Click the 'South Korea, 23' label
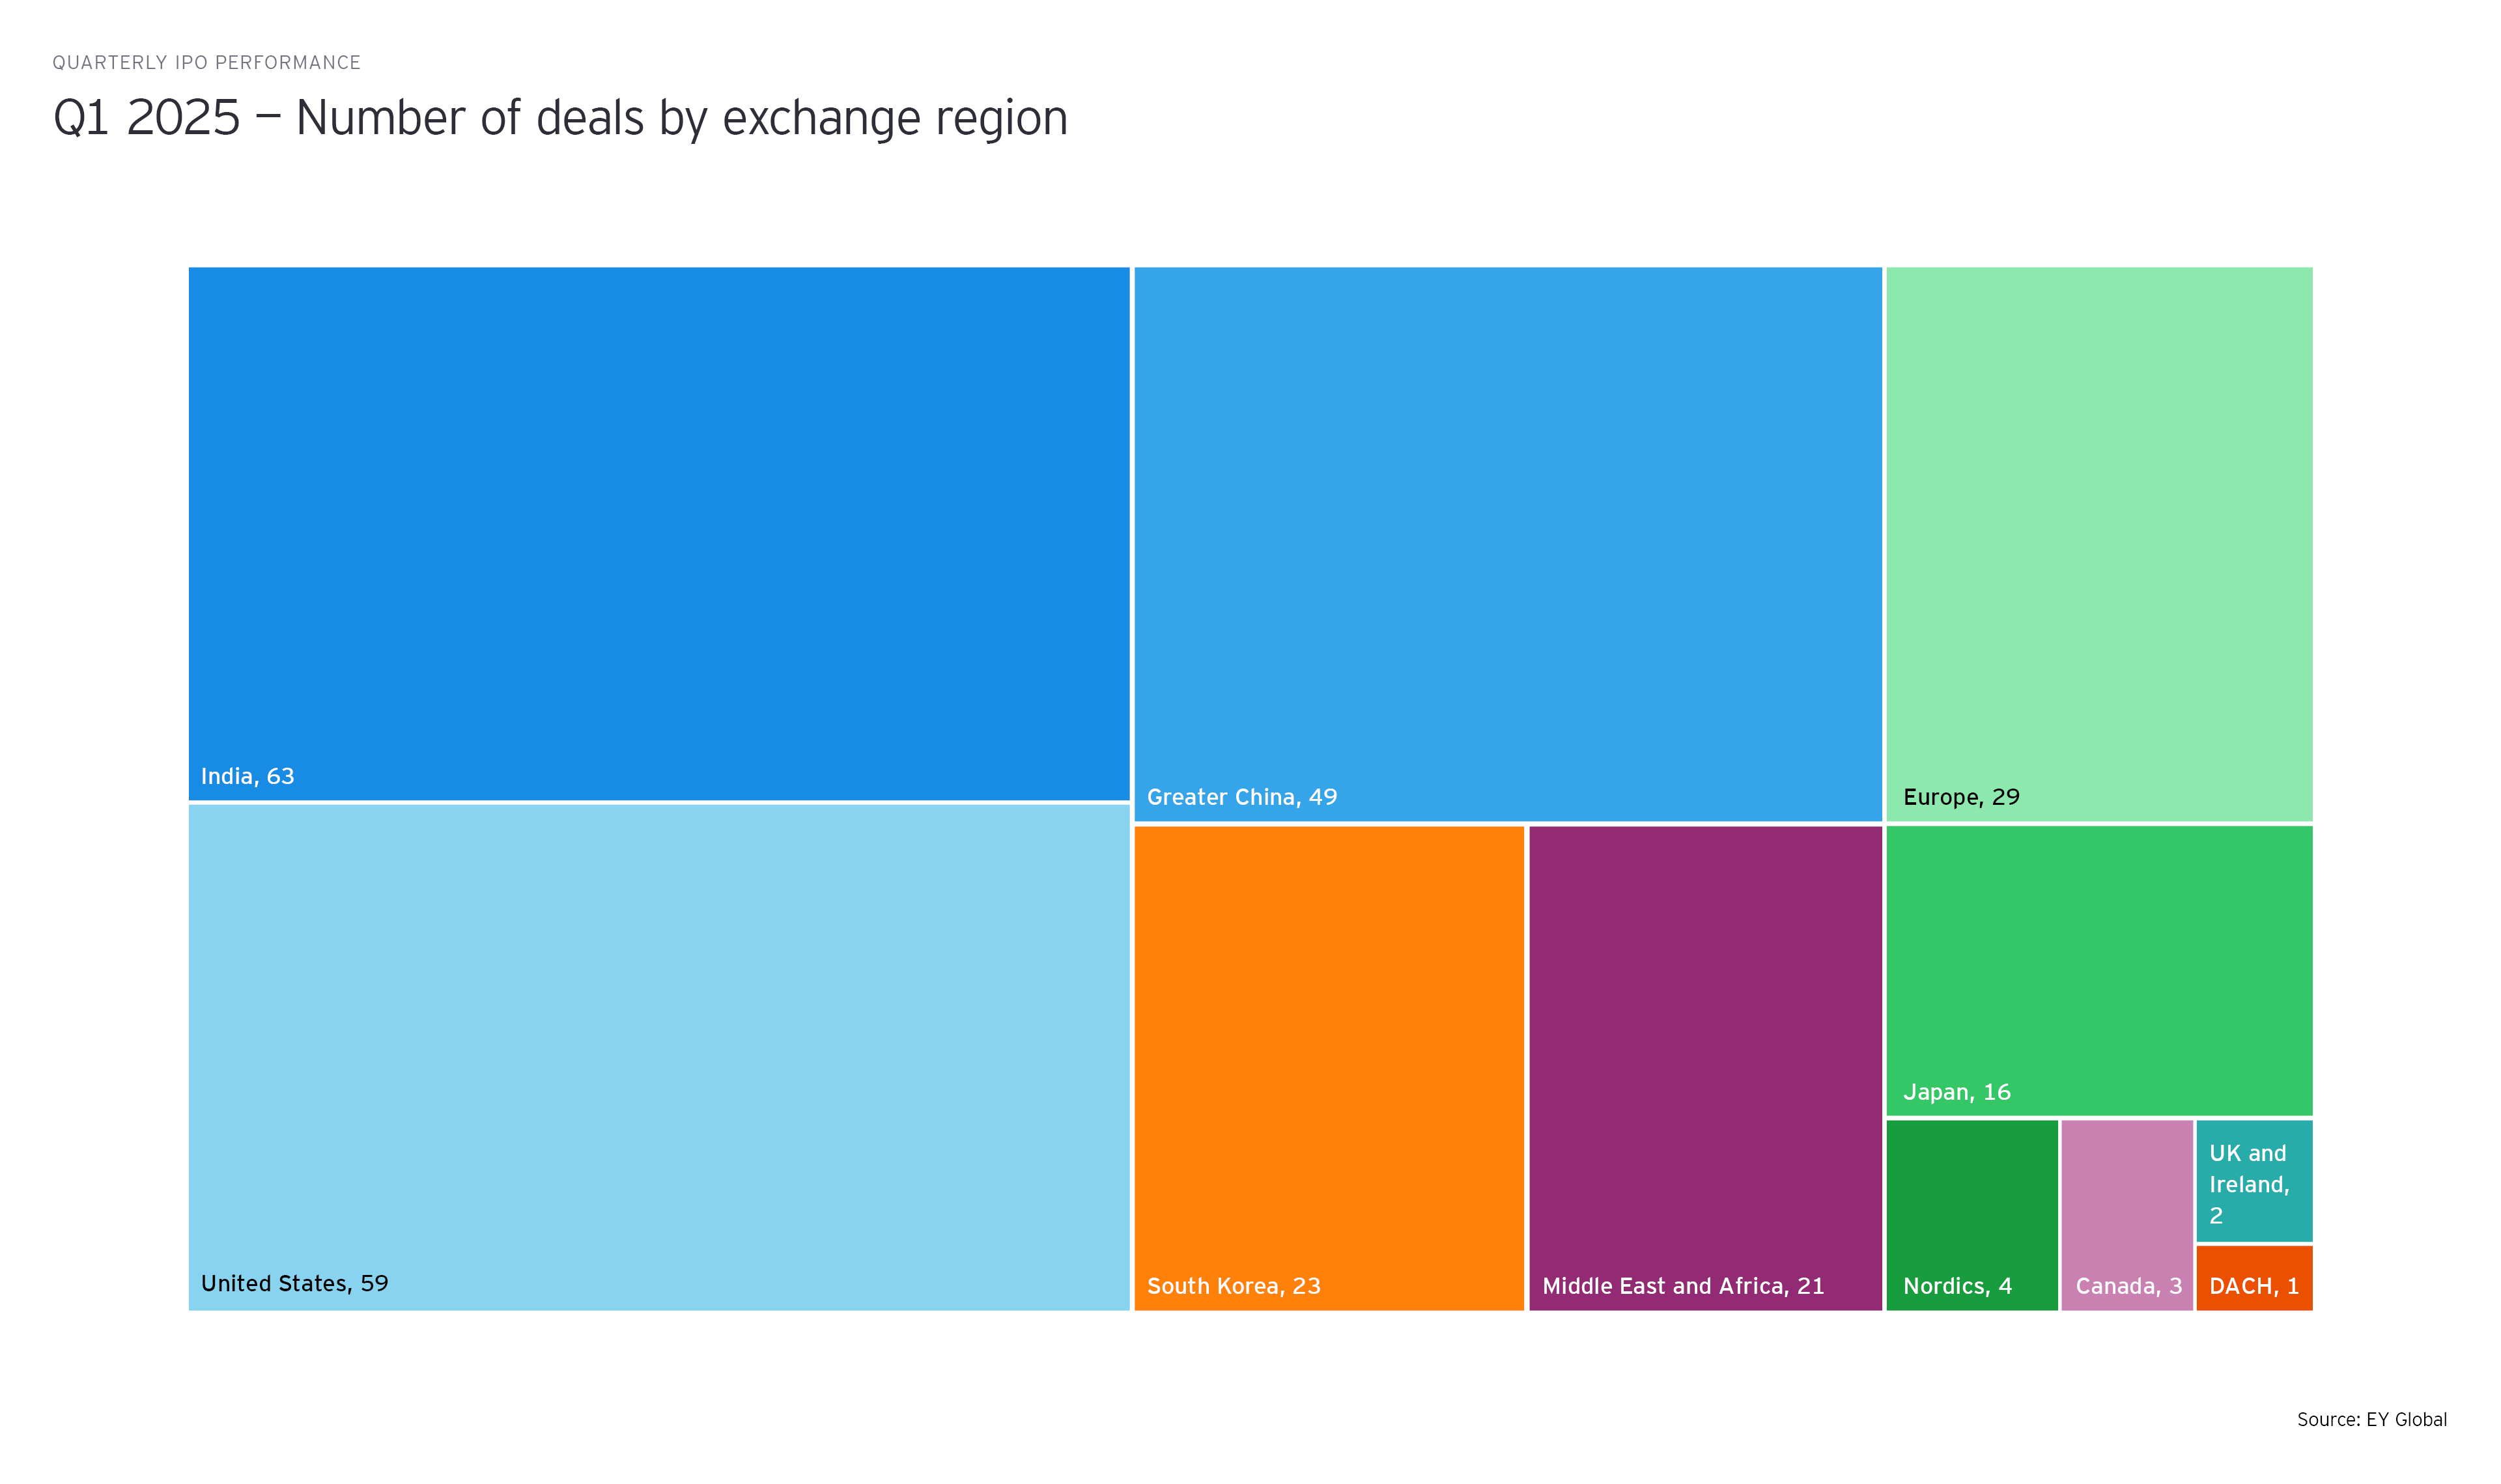 click(x=1233, y=1287)
